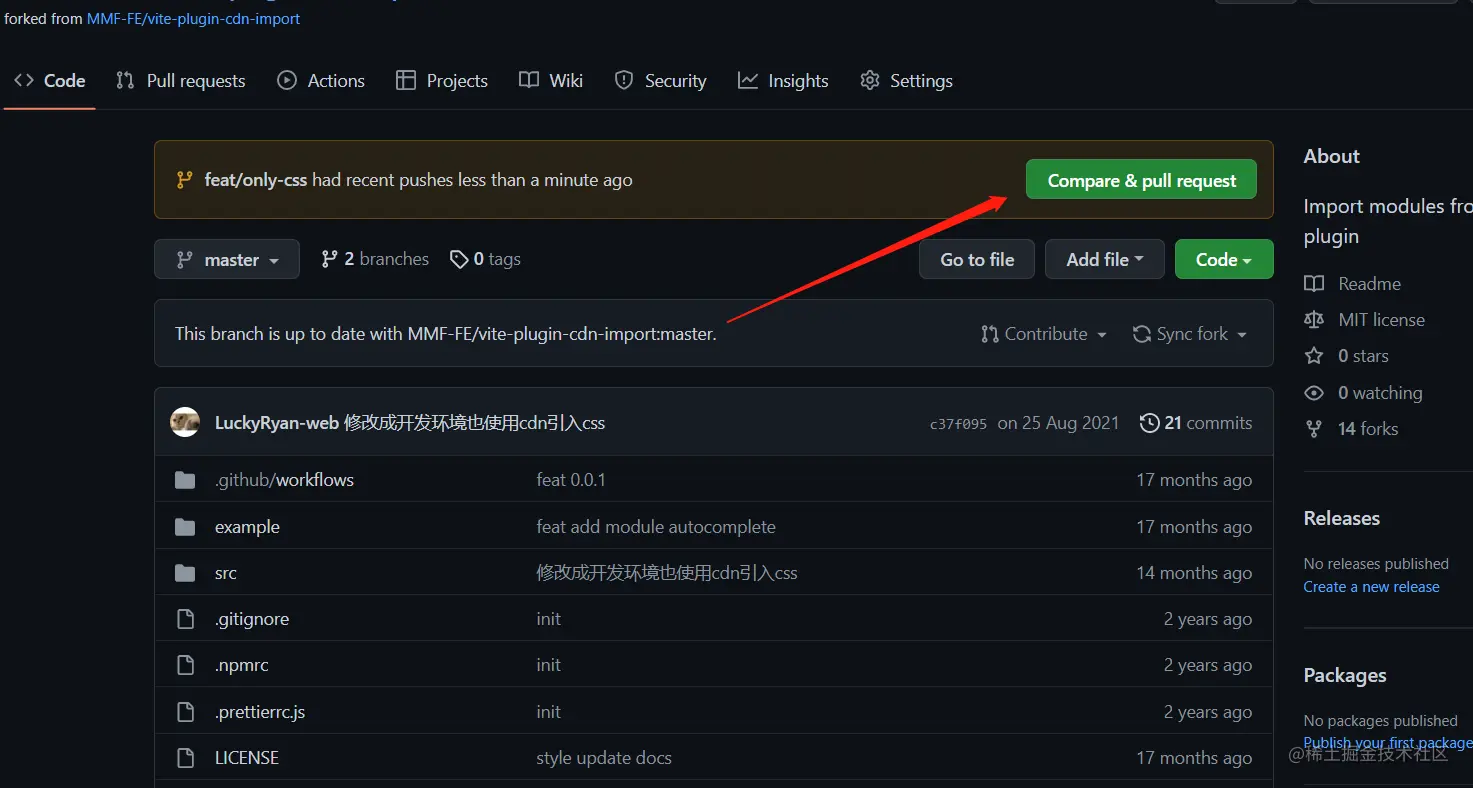
Task: Open the example folder
Action: click(247, 527)
